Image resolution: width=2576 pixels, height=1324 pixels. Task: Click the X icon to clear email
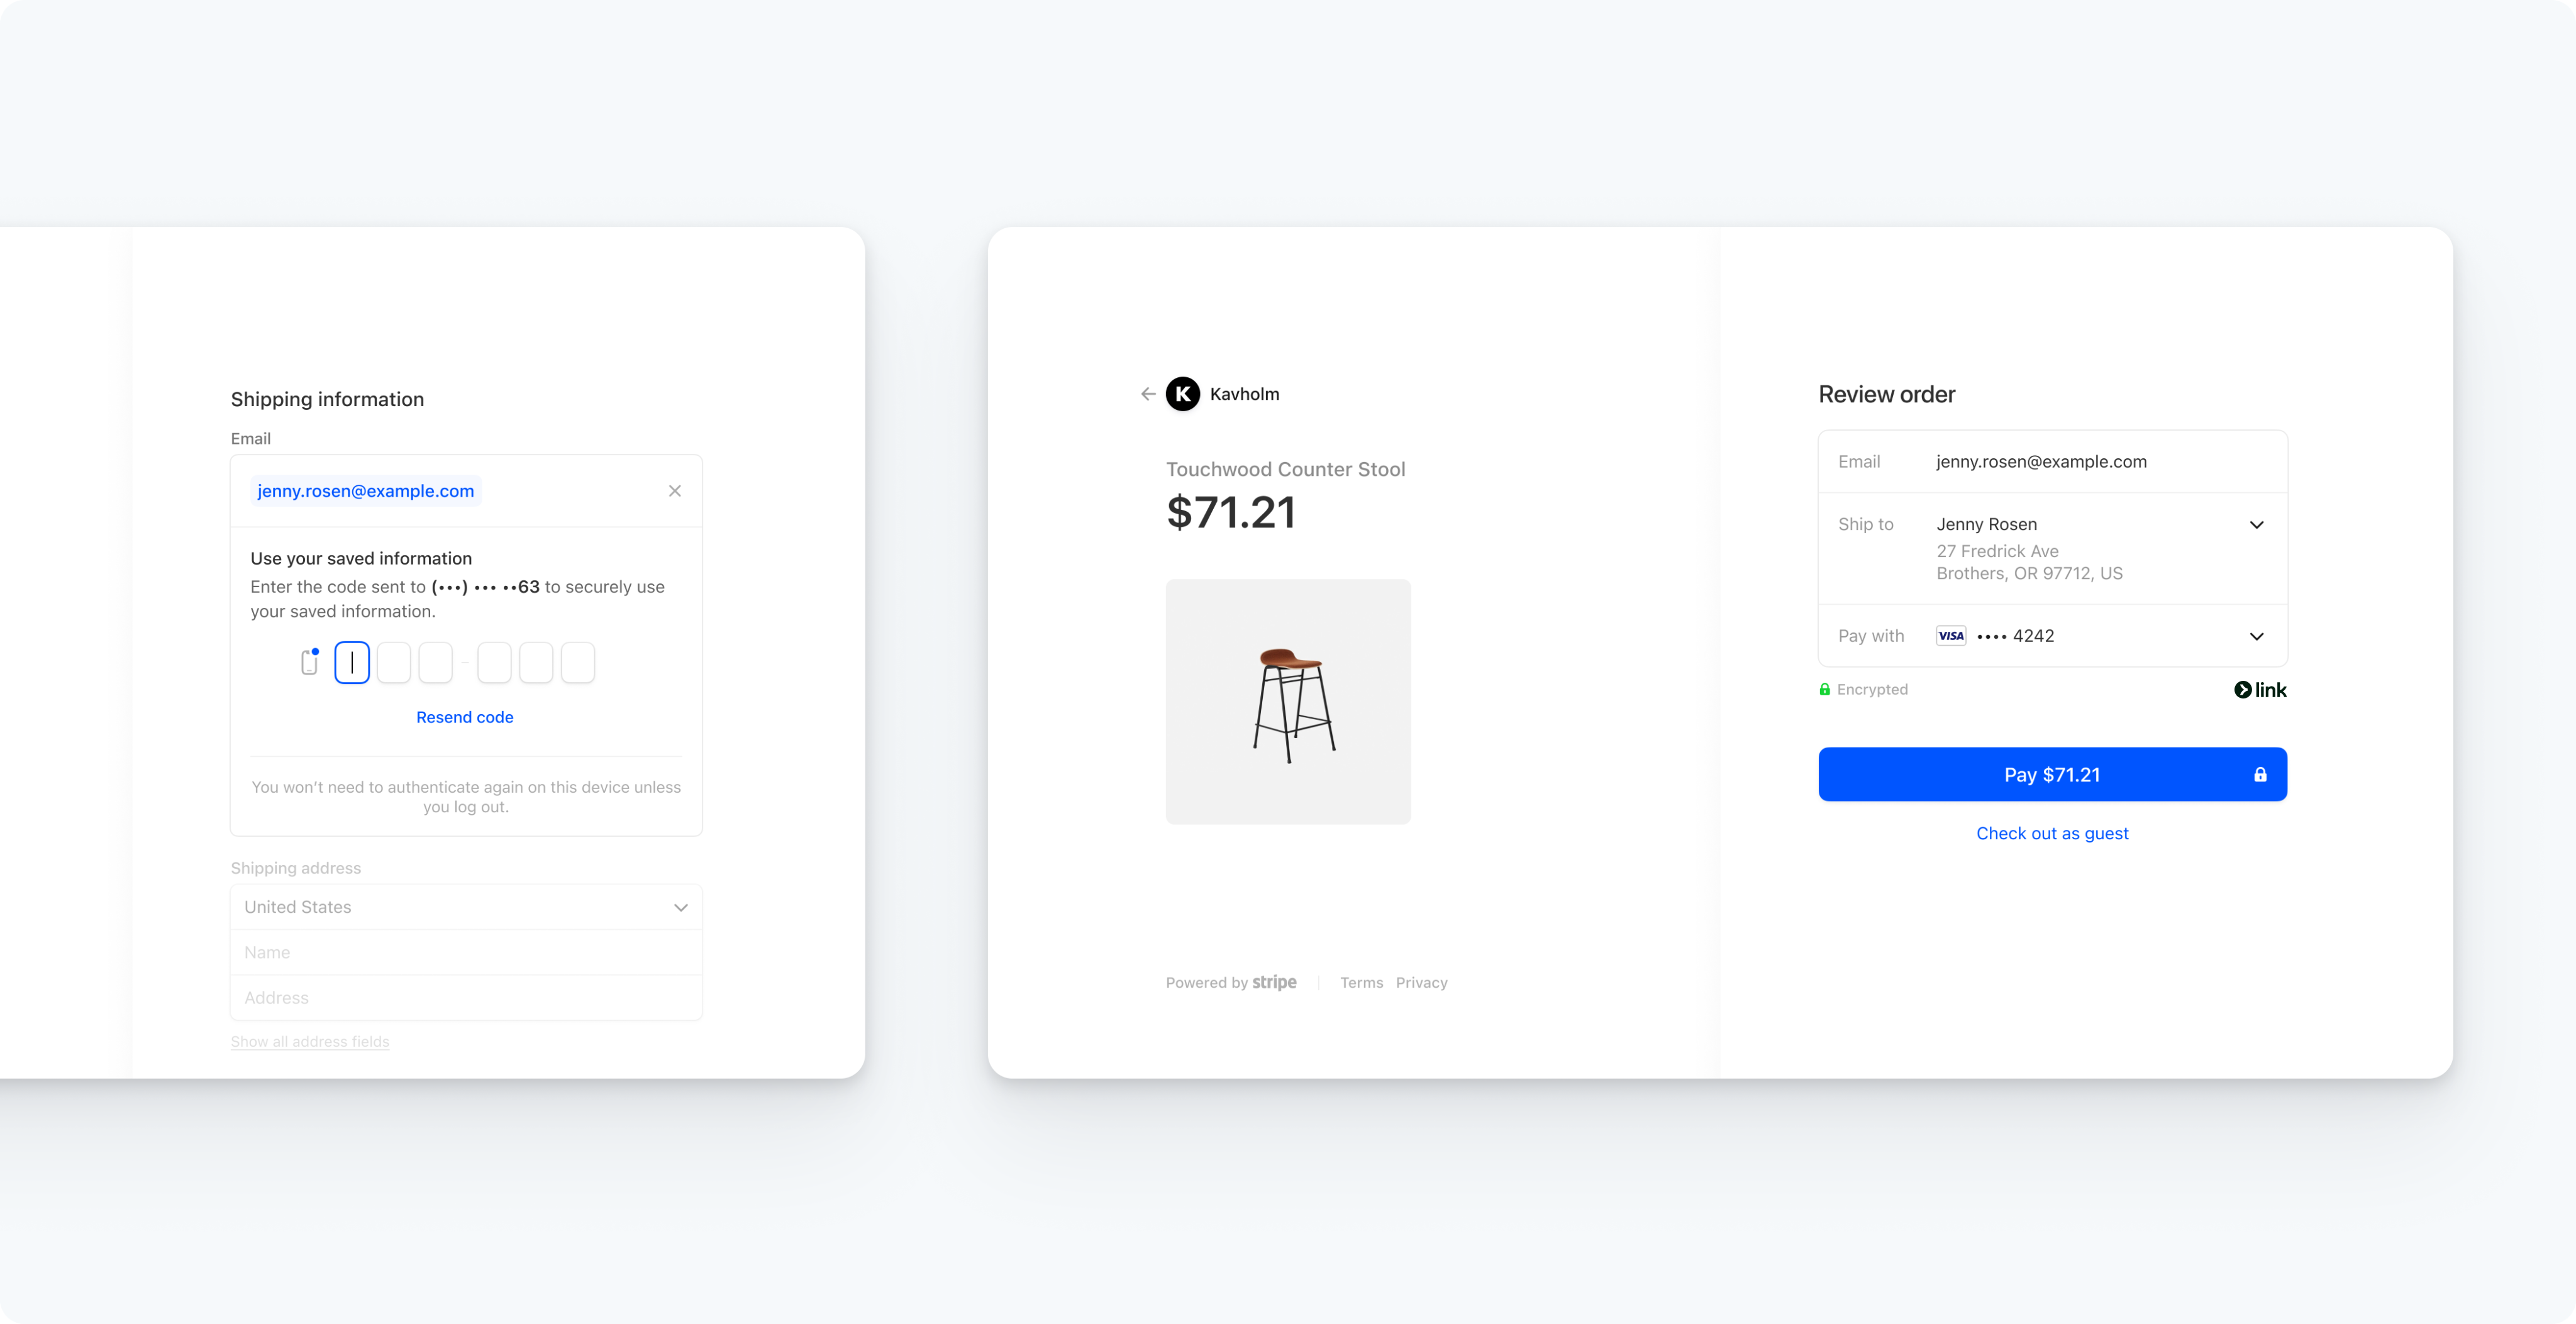click(674, 492)
